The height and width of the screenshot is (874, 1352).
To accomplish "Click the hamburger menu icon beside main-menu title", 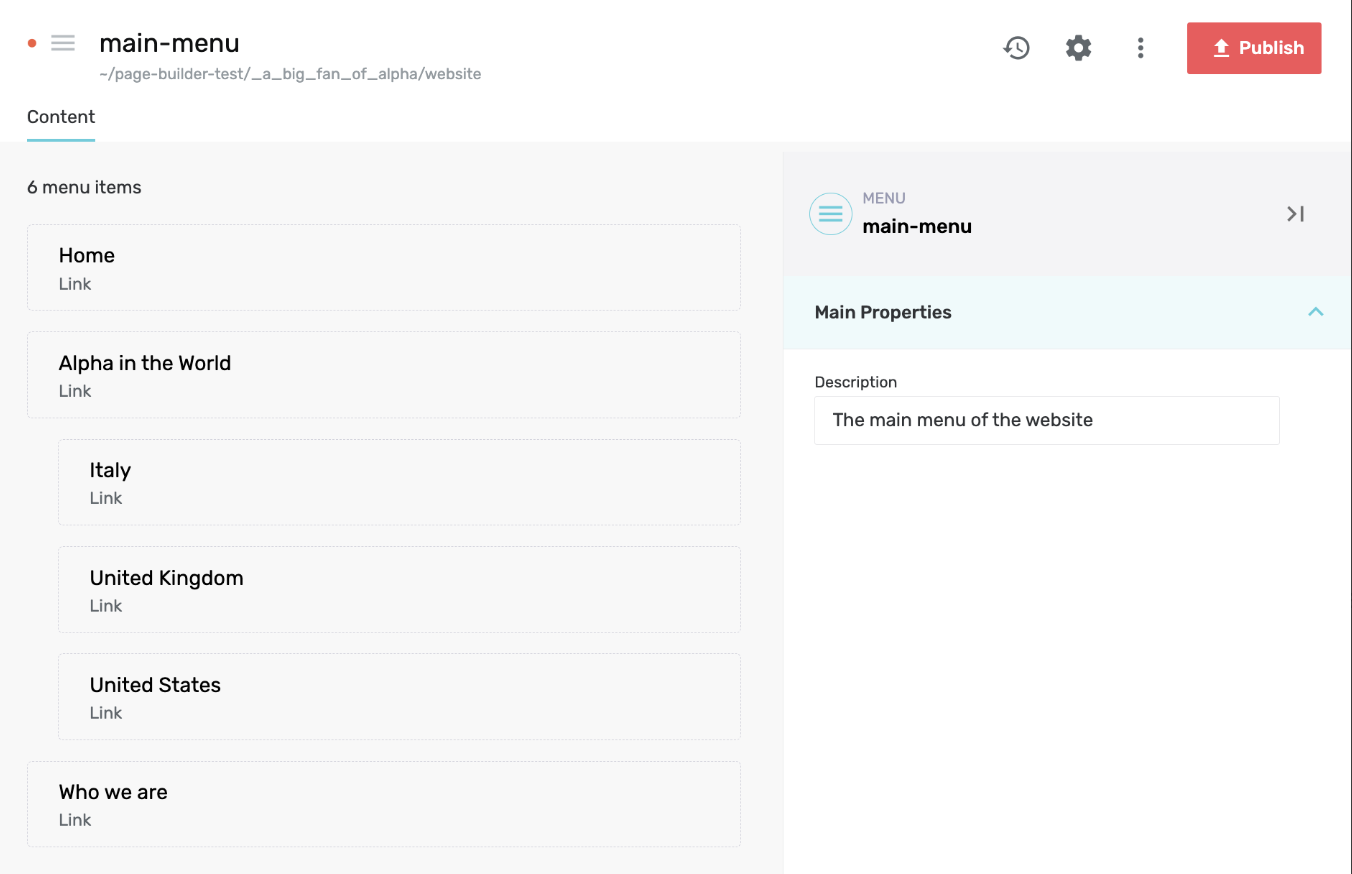I will pos(63,43).
